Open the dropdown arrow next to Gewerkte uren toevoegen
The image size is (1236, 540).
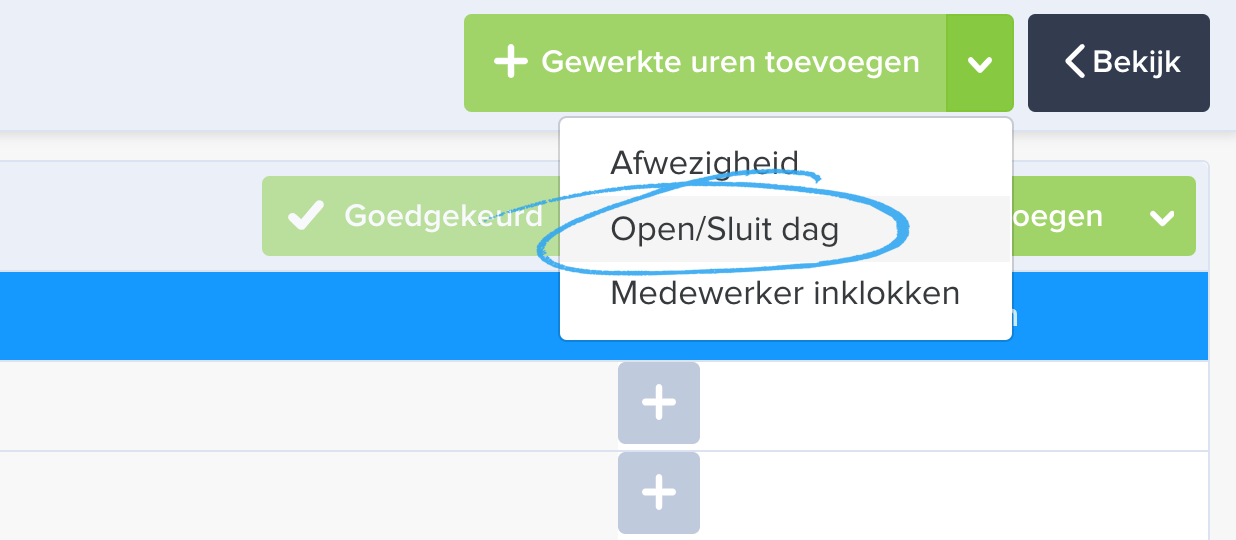pyautogui.click(x=980, y=63)
